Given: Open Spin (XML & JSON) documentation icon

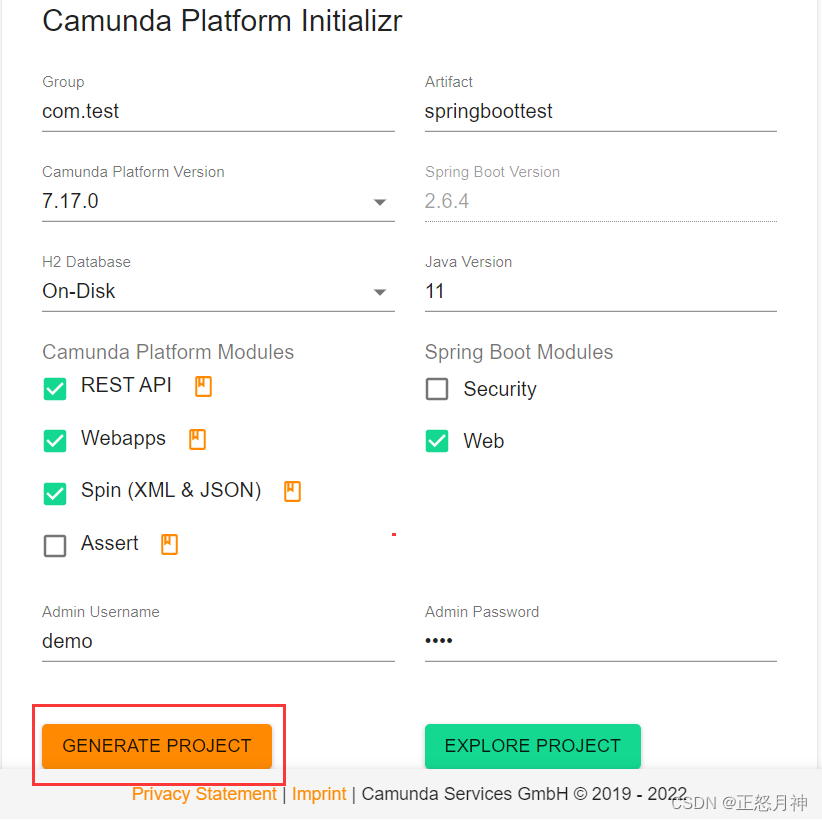Looking at the screenshot, I should click(x=291, y=489).
